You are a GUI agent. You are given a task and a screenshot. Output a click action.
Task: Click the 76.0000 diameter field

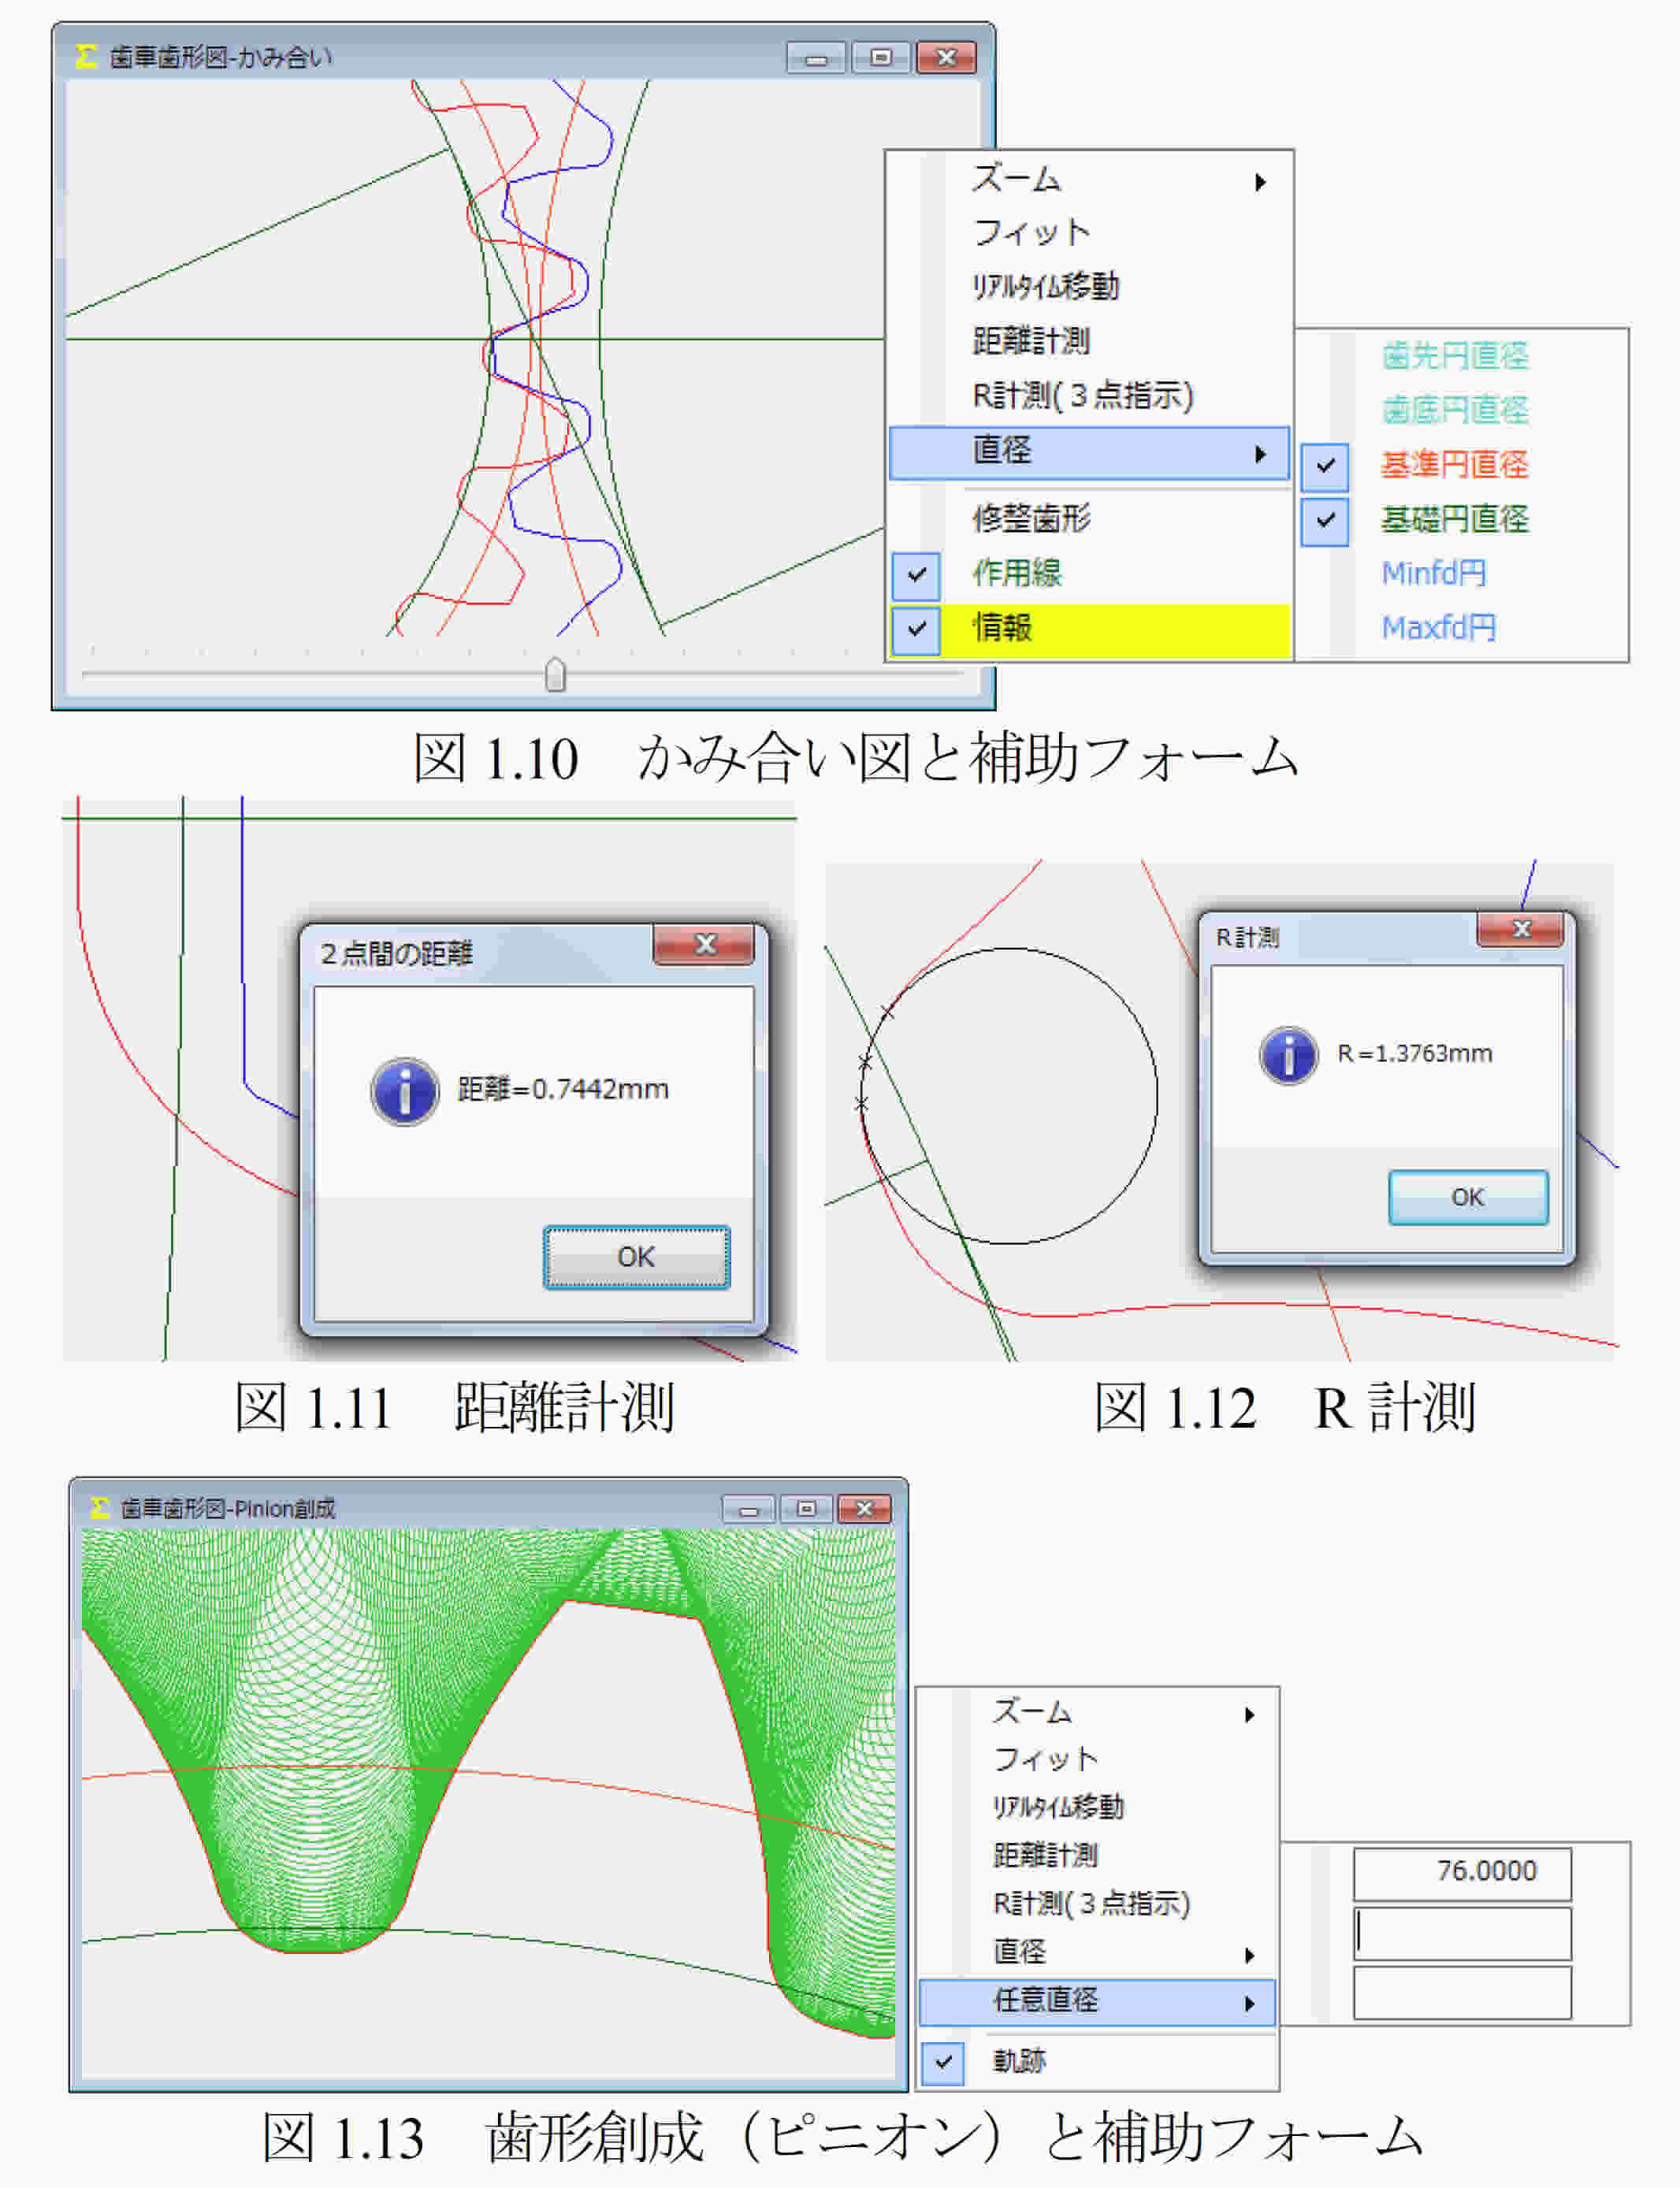[1462, 1873]
